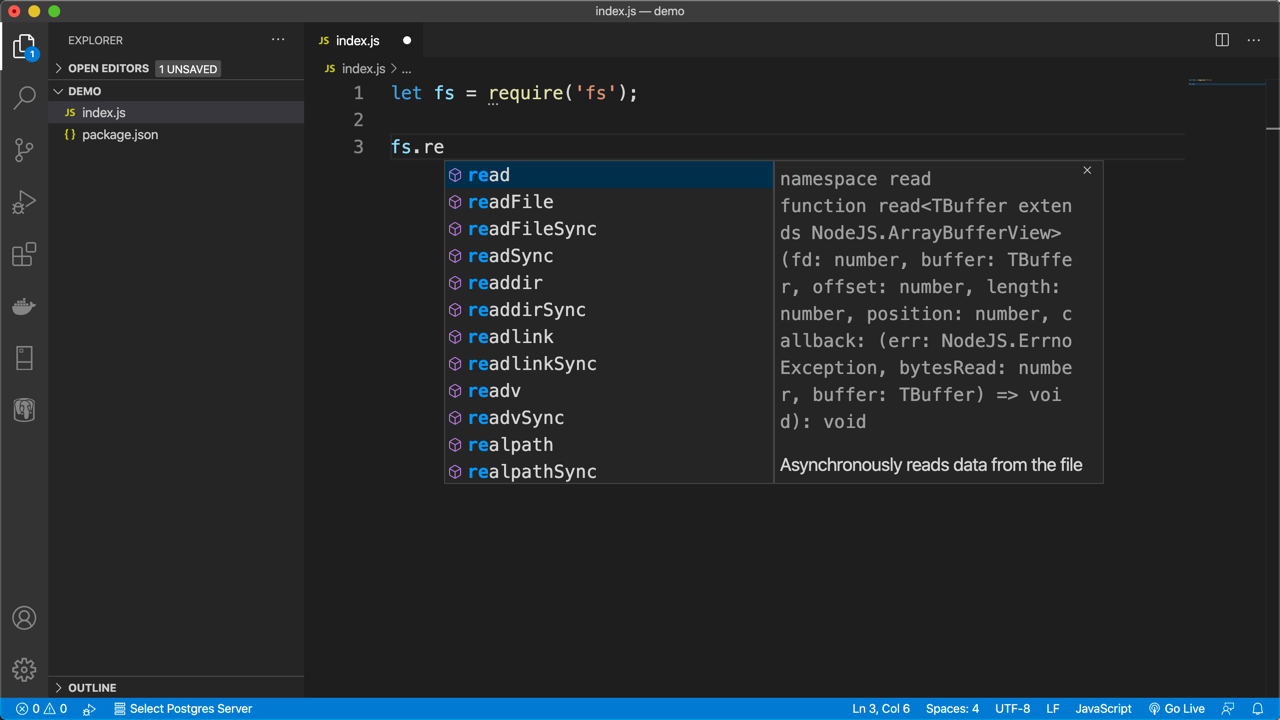Open the JavaScript language mode selector

(1103, 709)
